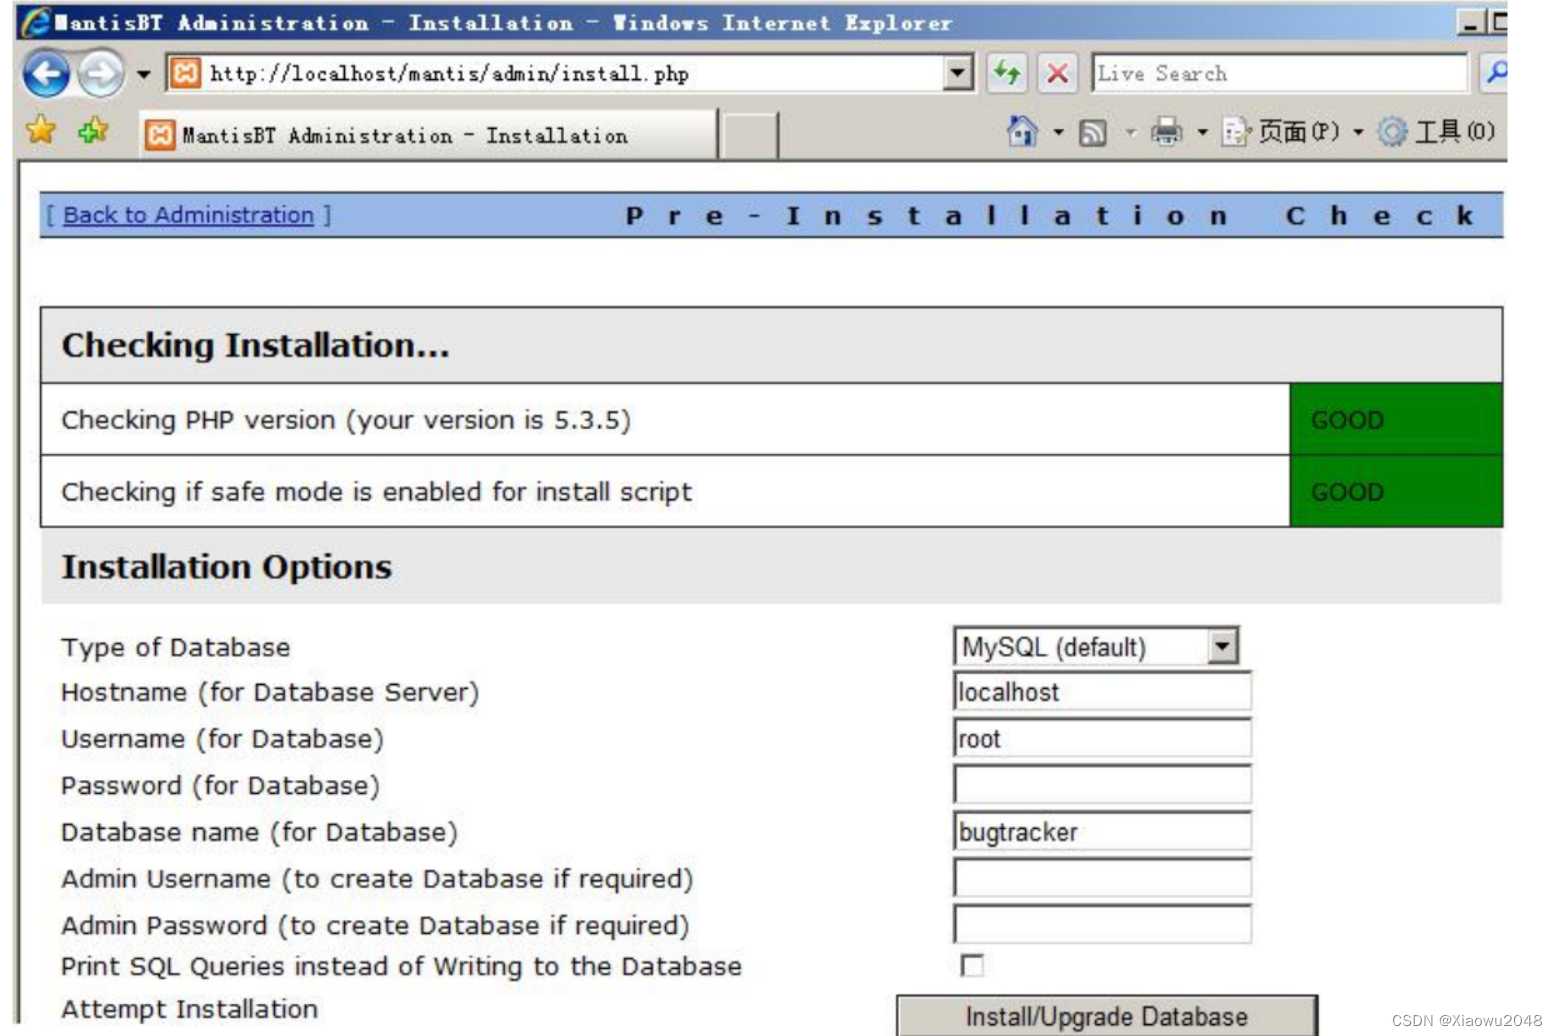The width and height of the screenshot is (1558, 1036).
Task: Open the Type of Database dropdown
Action: pos(1096,646)
